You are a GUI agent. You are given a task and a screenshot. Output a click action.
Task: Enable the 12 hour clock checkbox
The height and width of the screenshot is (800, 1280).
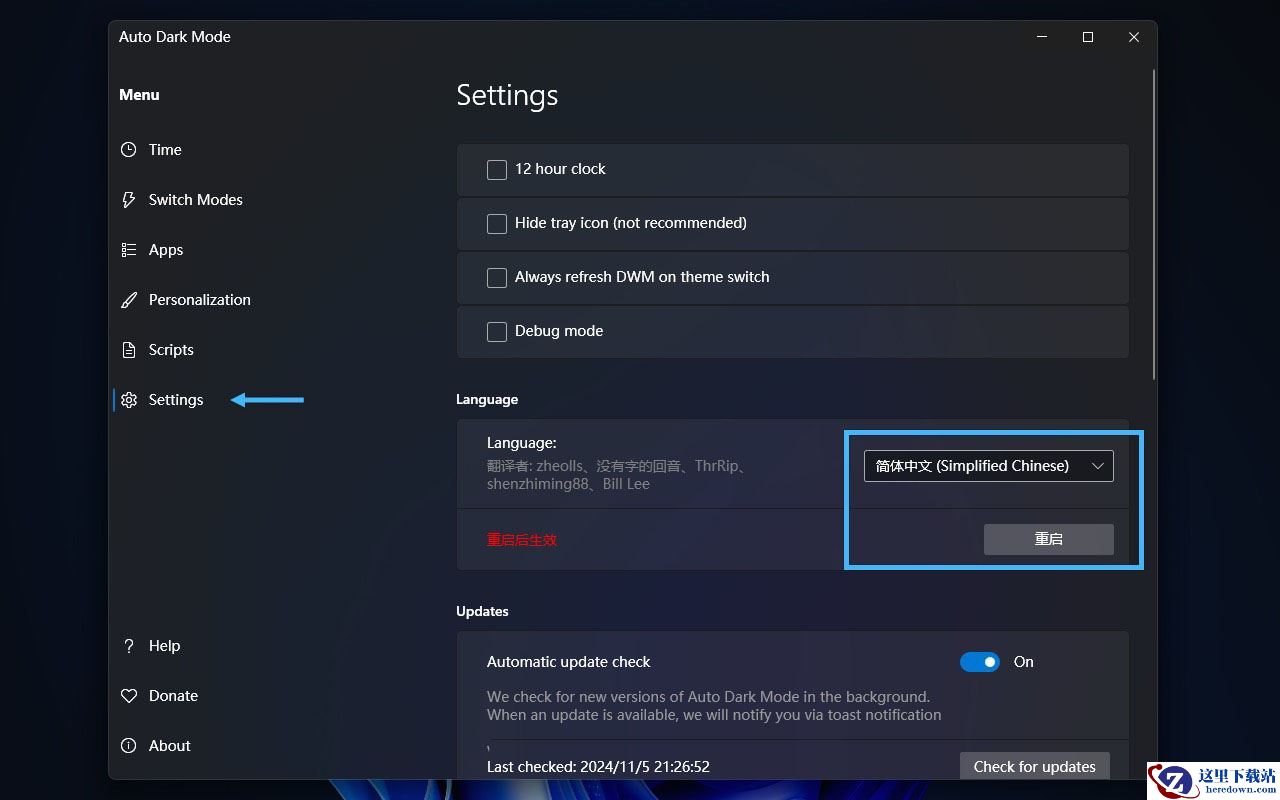coord(497,170)
